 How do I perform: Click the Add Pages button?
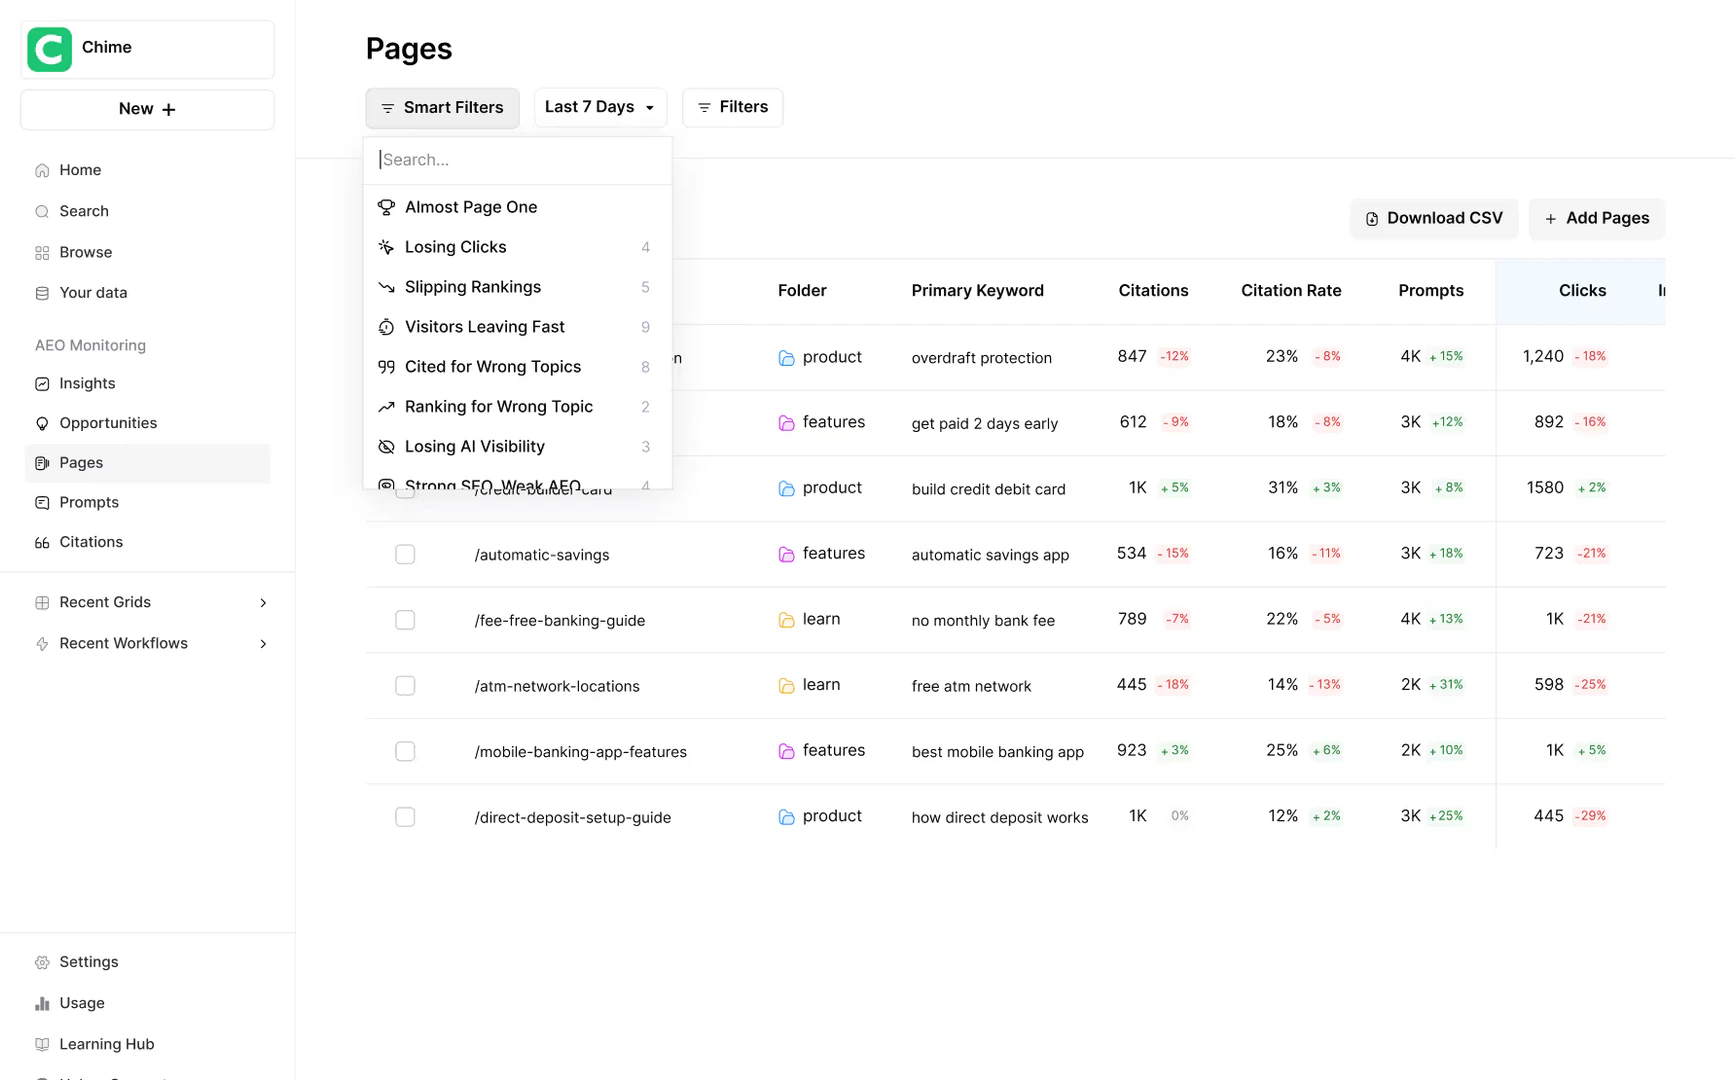[1596, 218]
